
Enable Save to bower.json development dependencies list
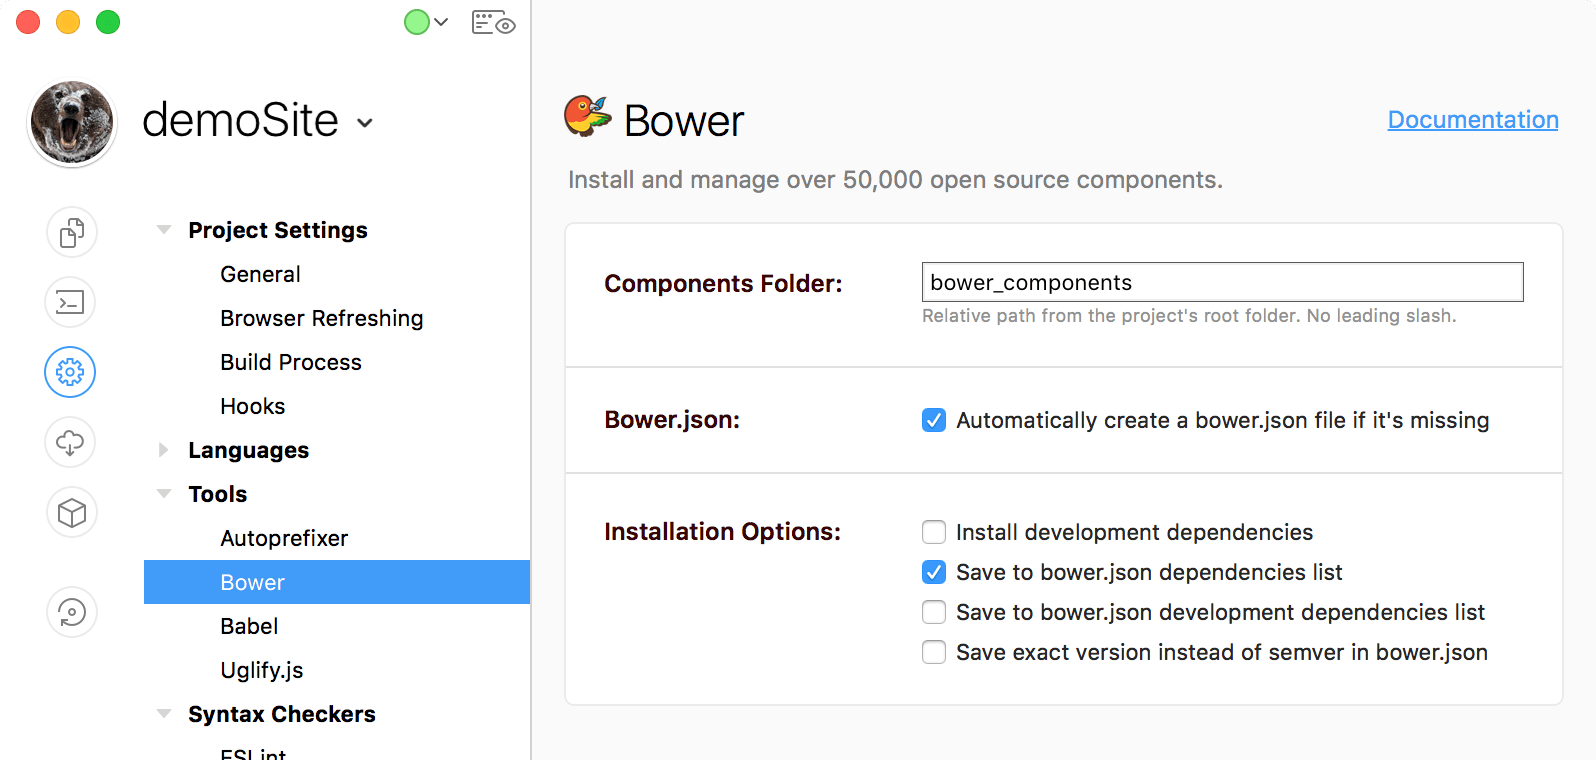pos(934,612)
